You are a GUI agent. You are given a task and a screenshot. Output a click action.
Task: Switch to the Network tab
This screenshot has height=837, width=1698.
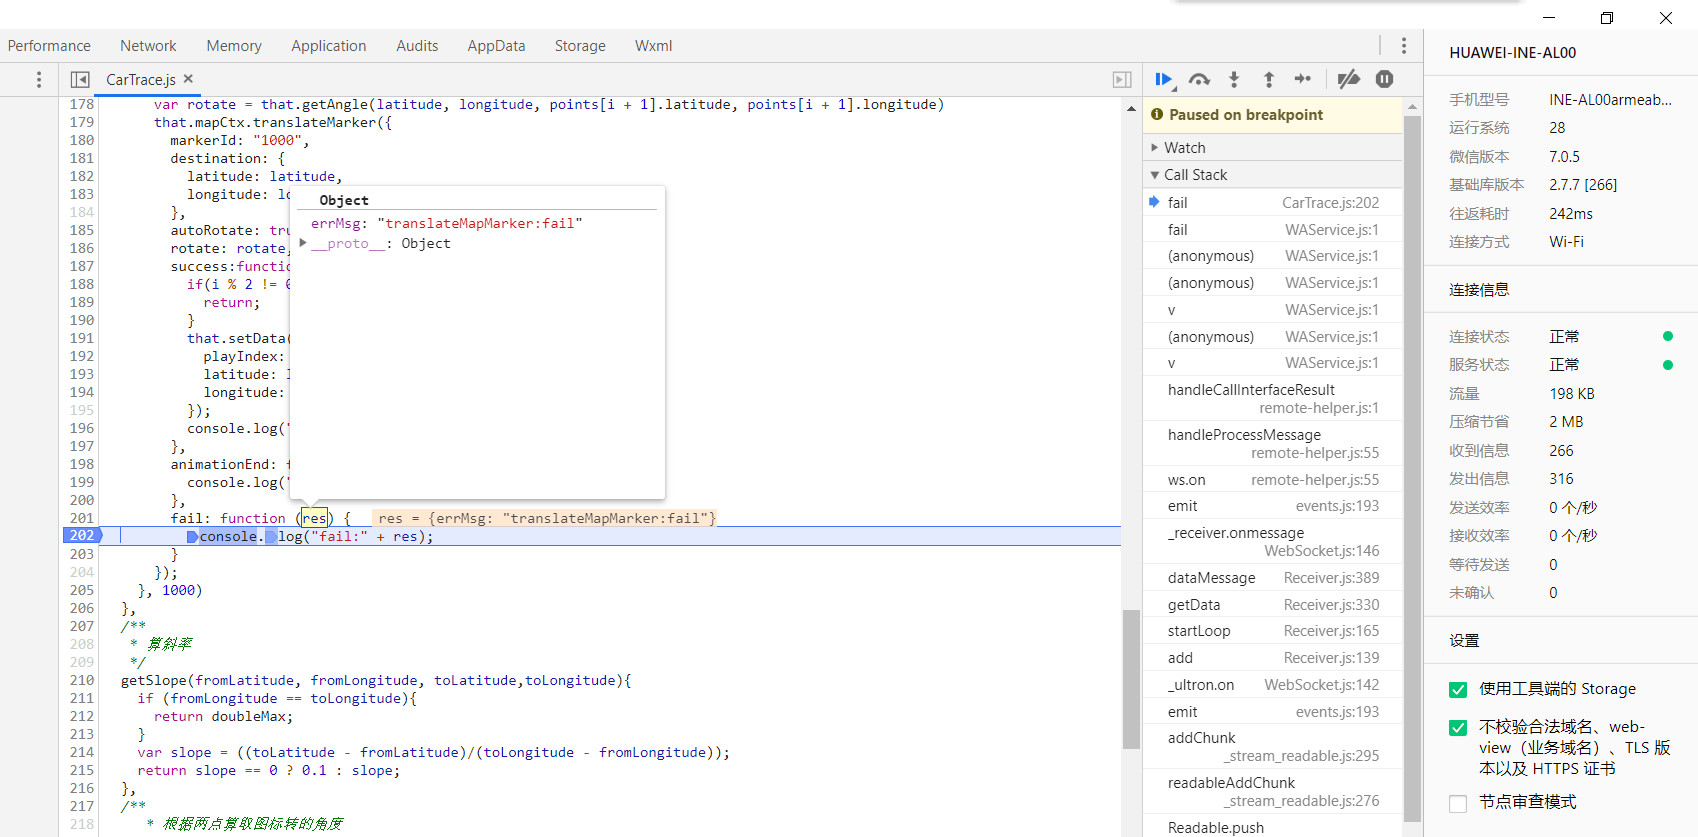148,46
